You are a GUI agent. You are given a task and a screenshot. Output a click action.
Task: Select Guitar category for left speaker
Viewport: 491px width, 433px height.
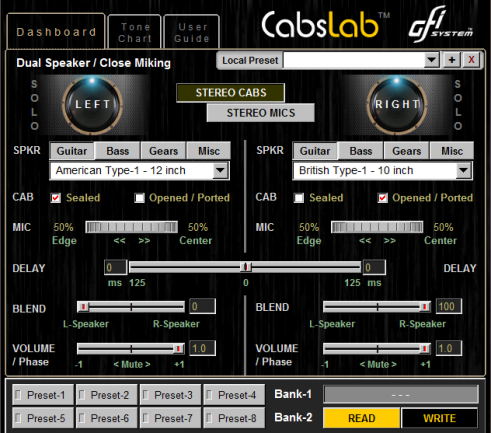pyautogui.click(x=72, y=151)
